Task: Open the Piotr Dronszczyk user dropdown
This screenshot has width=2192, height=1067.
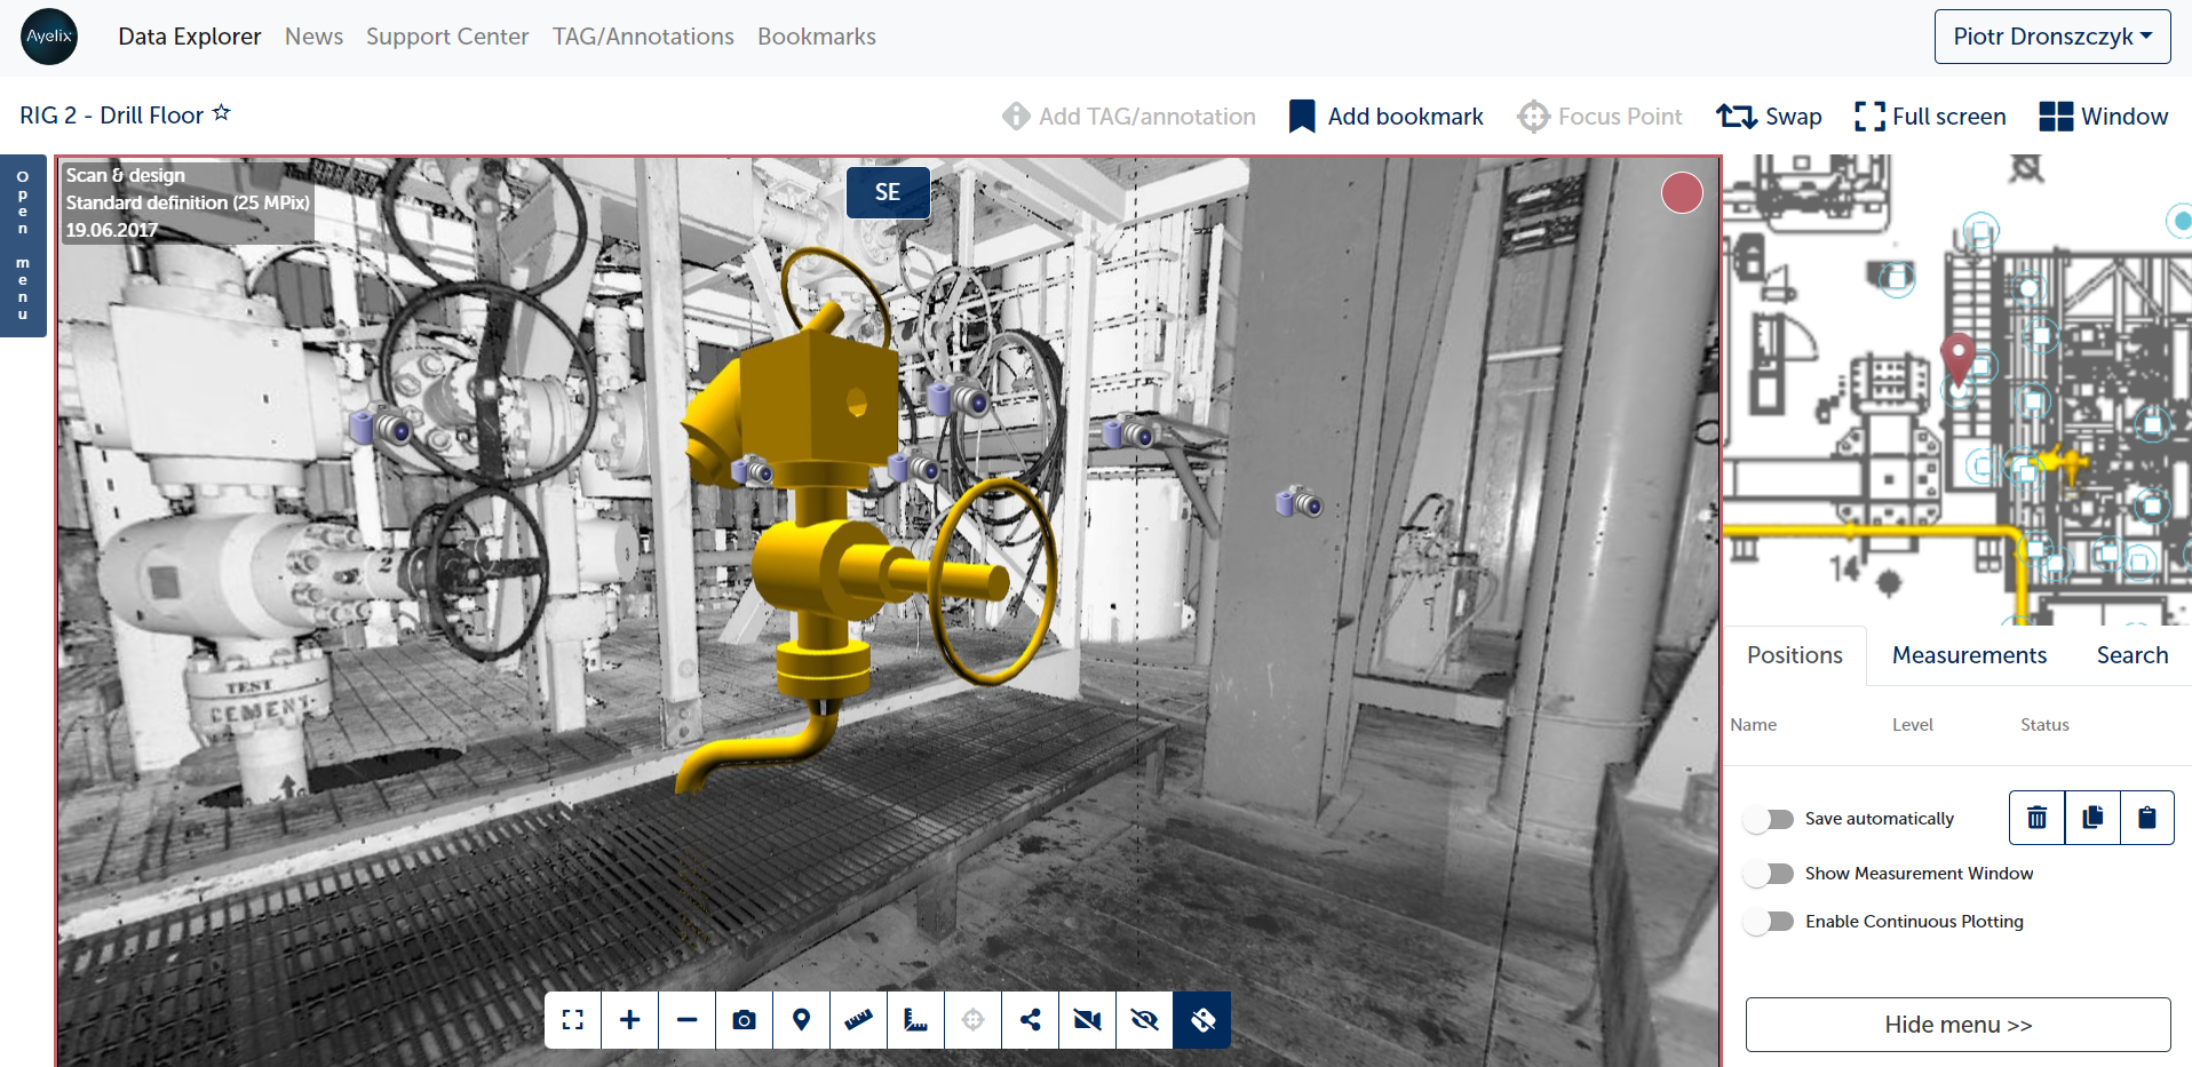Action: pyautogui.click(x=2052, y=37)
